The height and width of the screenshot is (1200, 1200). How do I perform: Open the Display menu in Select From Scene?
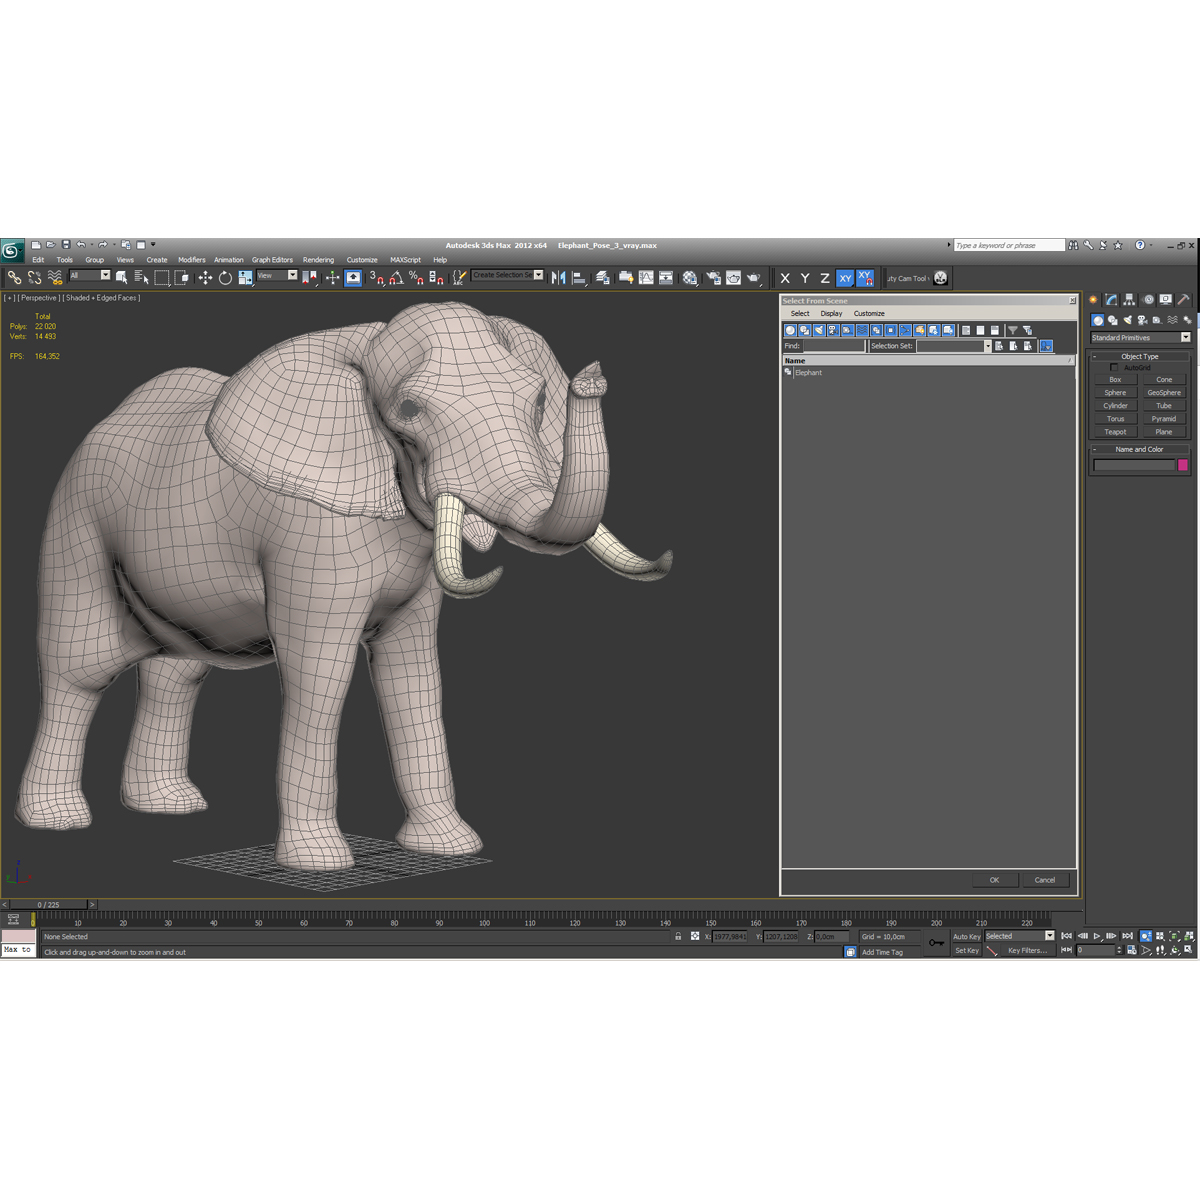(831, 313)
